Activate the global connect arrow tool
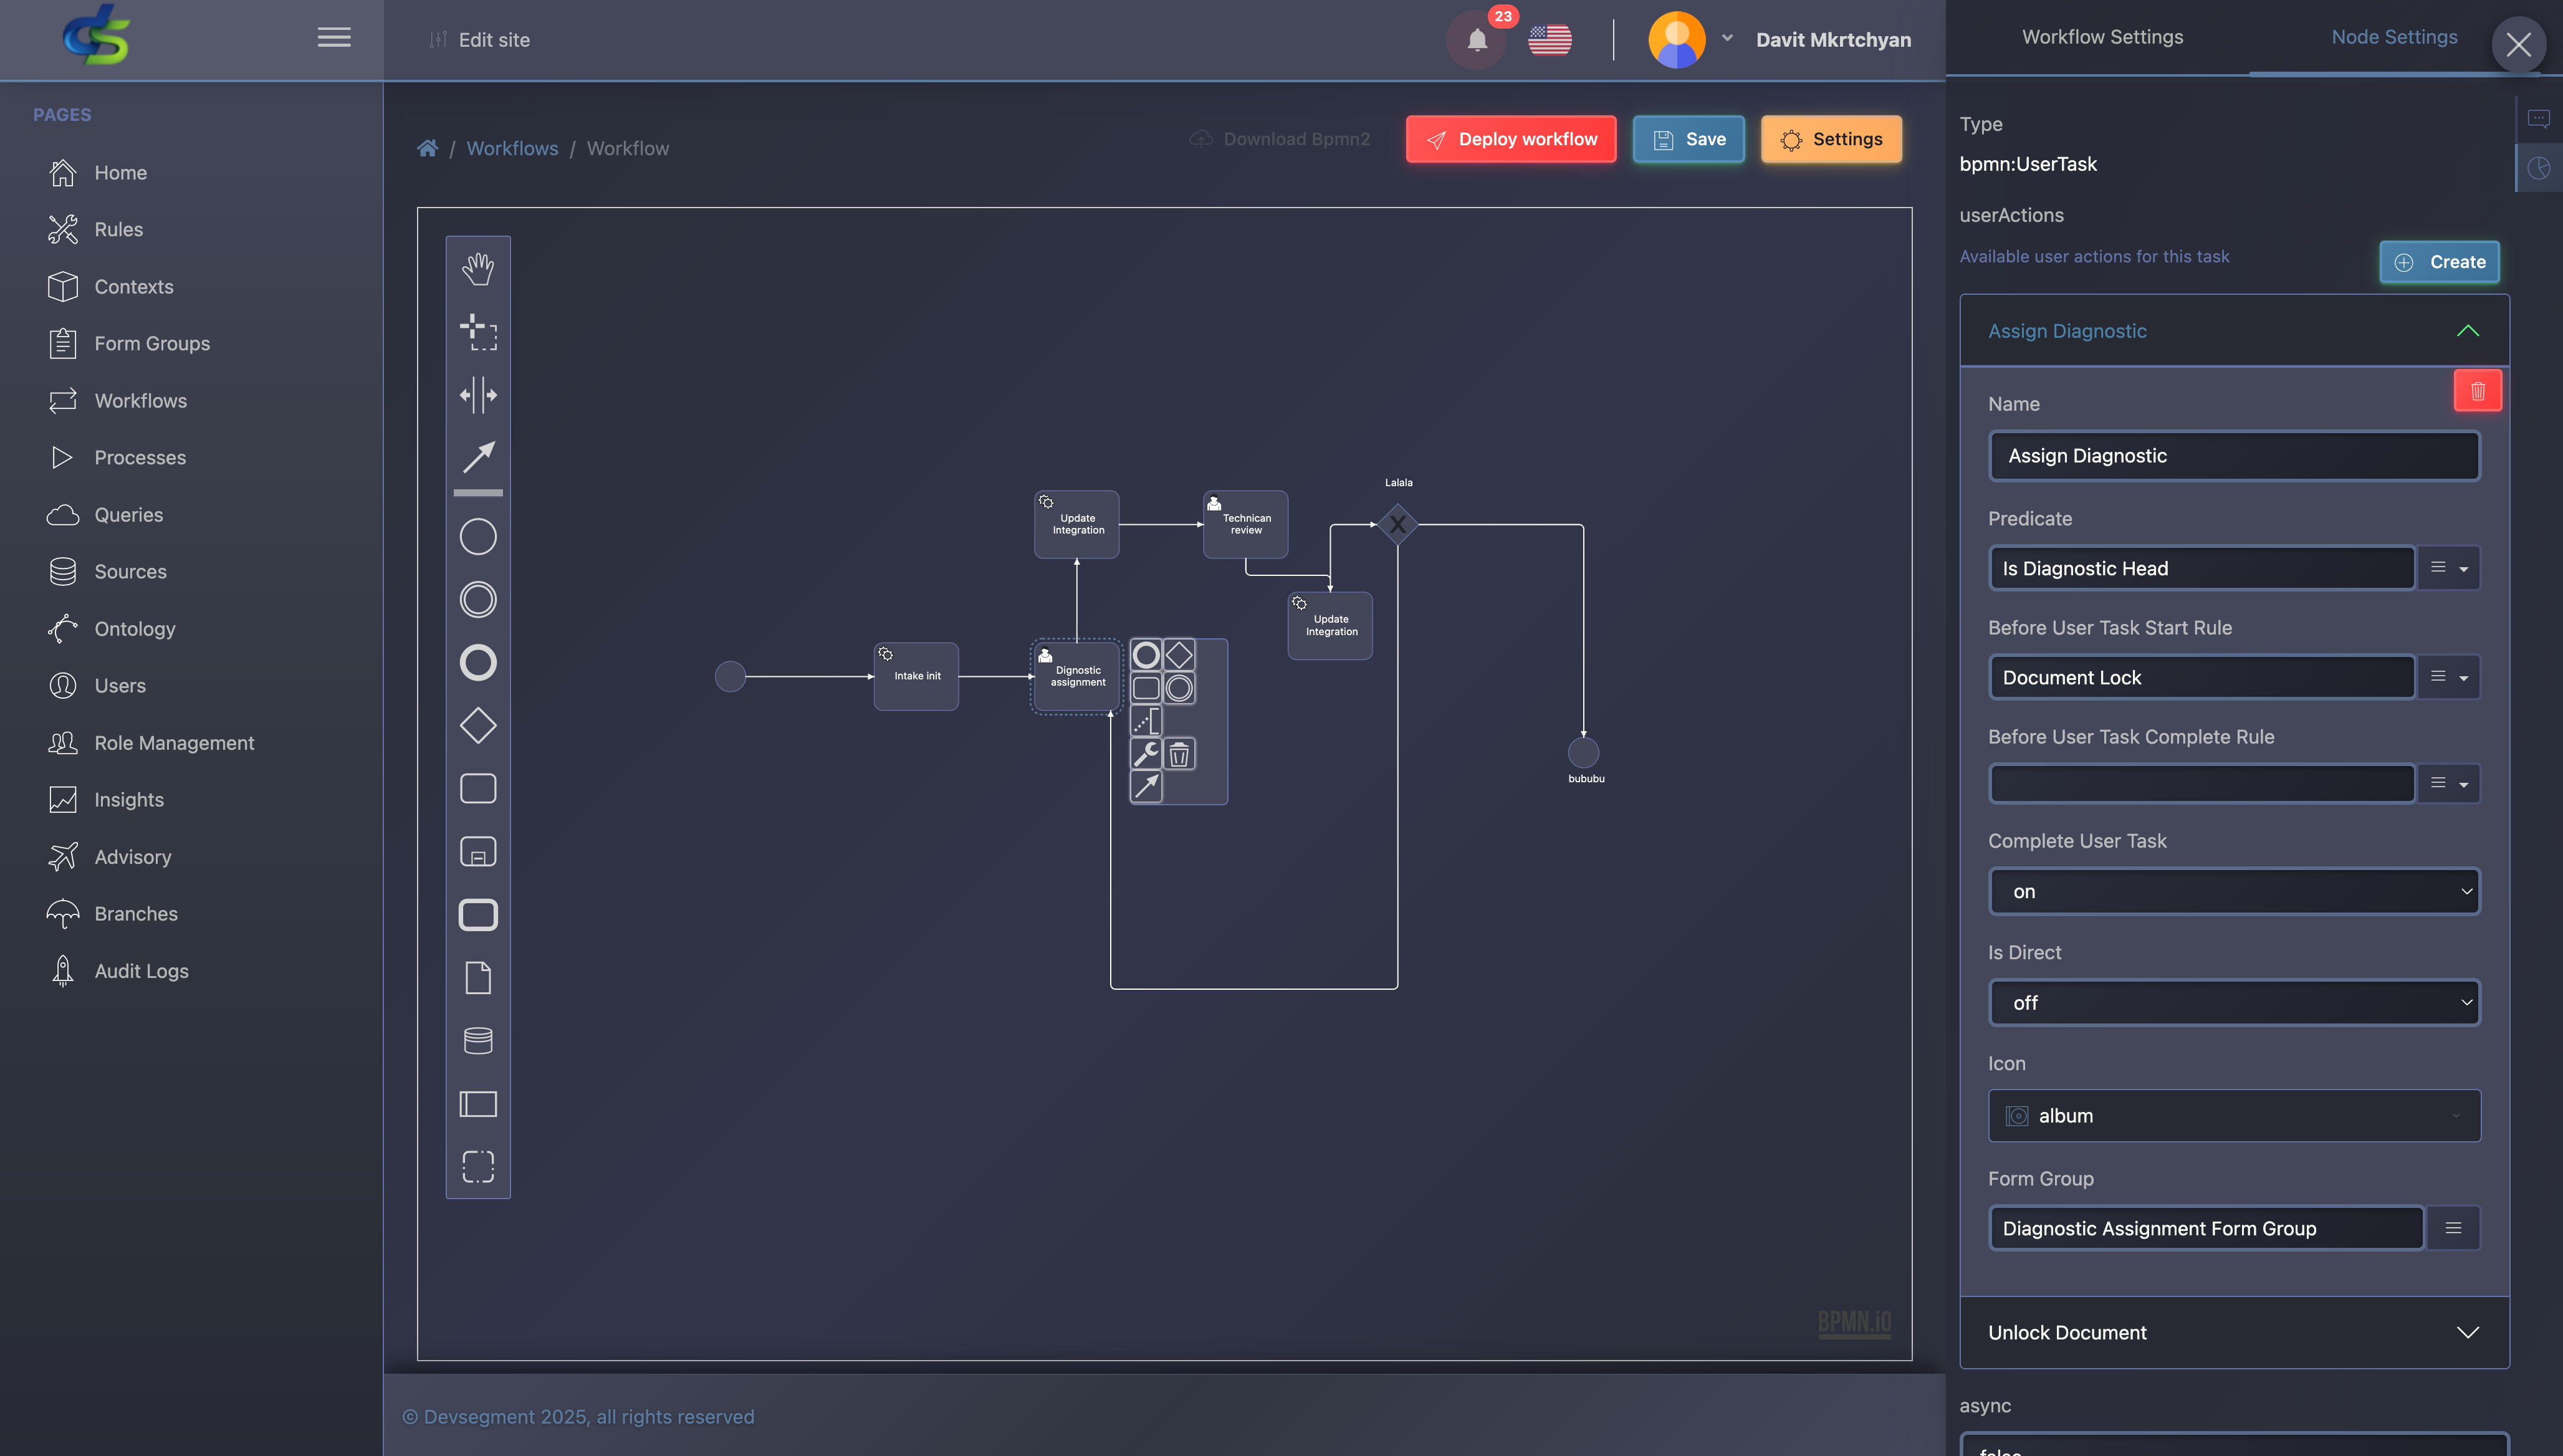 (478, 457)
